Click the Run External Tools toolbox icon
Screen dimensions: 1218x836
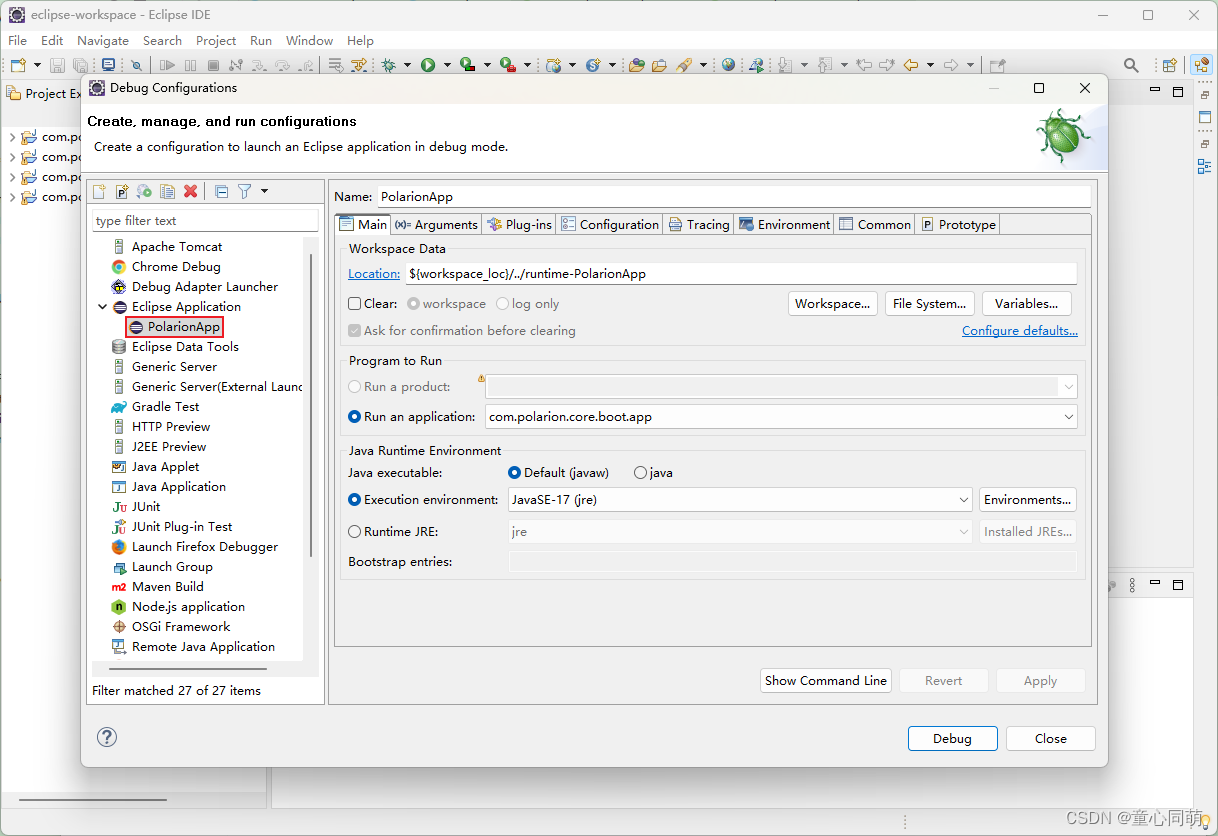508,65
